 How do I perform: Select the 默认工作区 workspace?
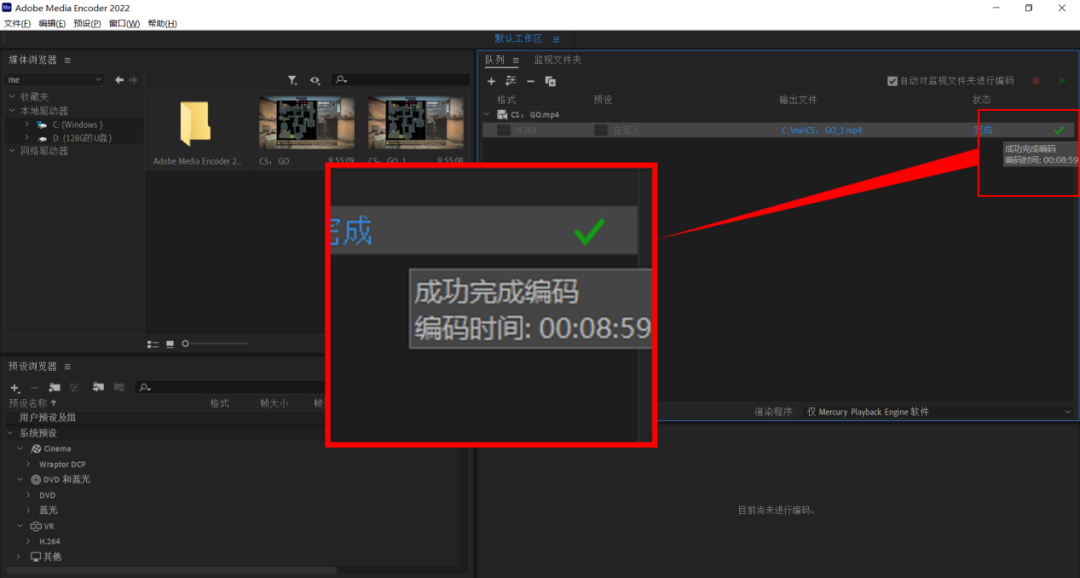[518, 39]
